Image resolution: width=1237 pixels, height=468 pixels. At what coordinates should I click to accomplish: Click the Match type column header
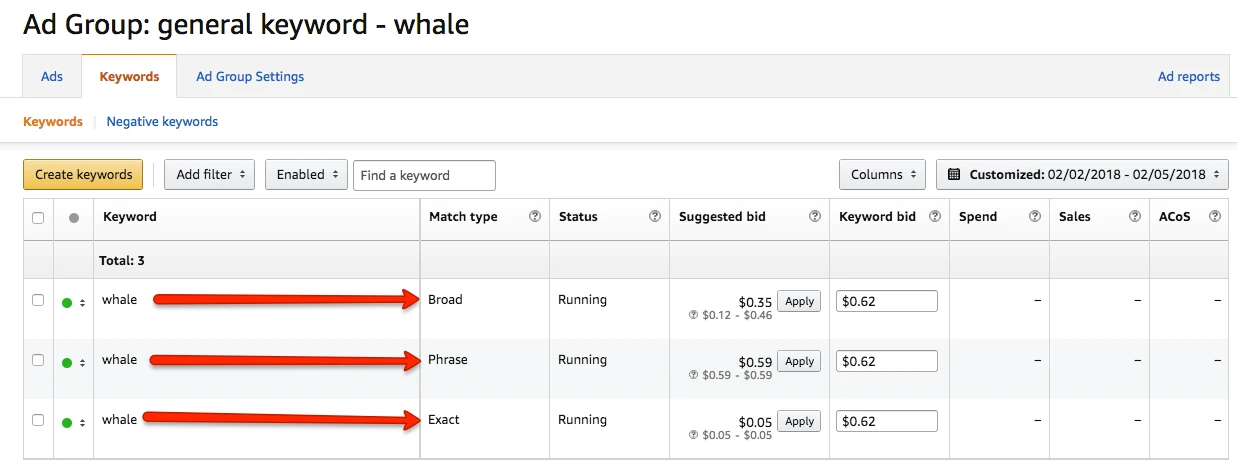(463, 216)
